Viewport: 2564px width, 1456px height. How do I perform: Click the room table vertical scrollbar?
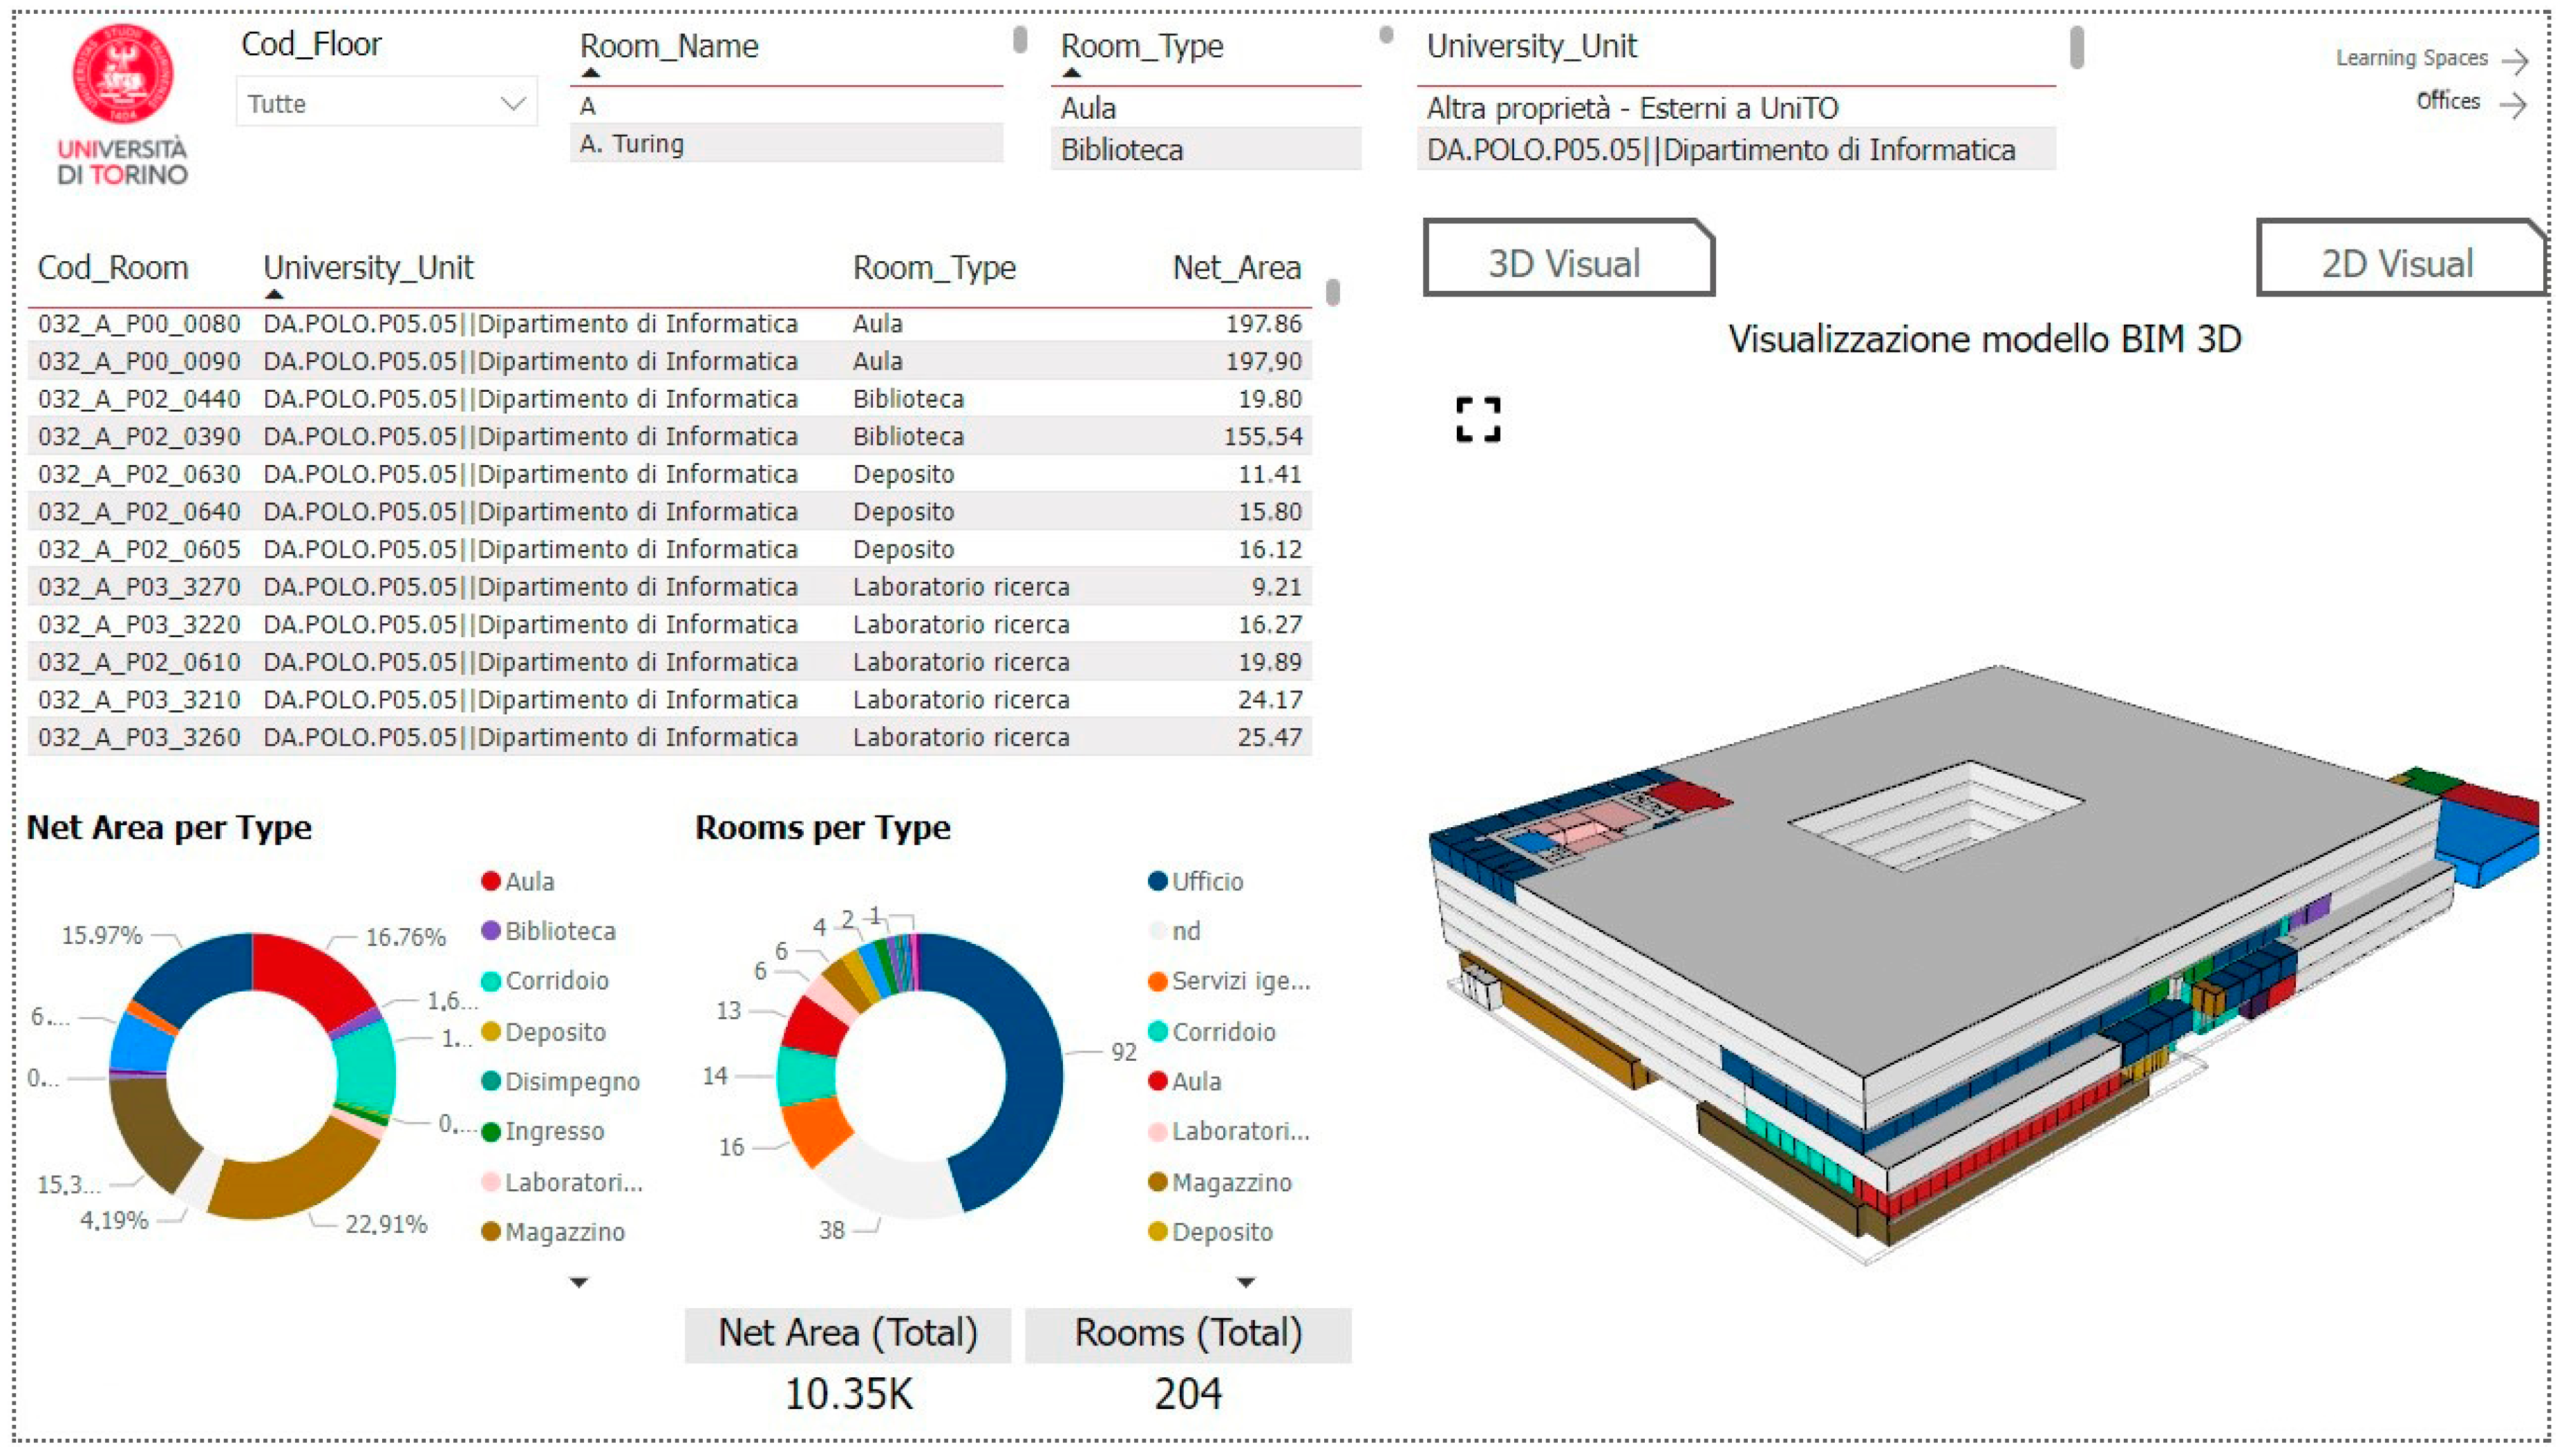(1332, 292)
